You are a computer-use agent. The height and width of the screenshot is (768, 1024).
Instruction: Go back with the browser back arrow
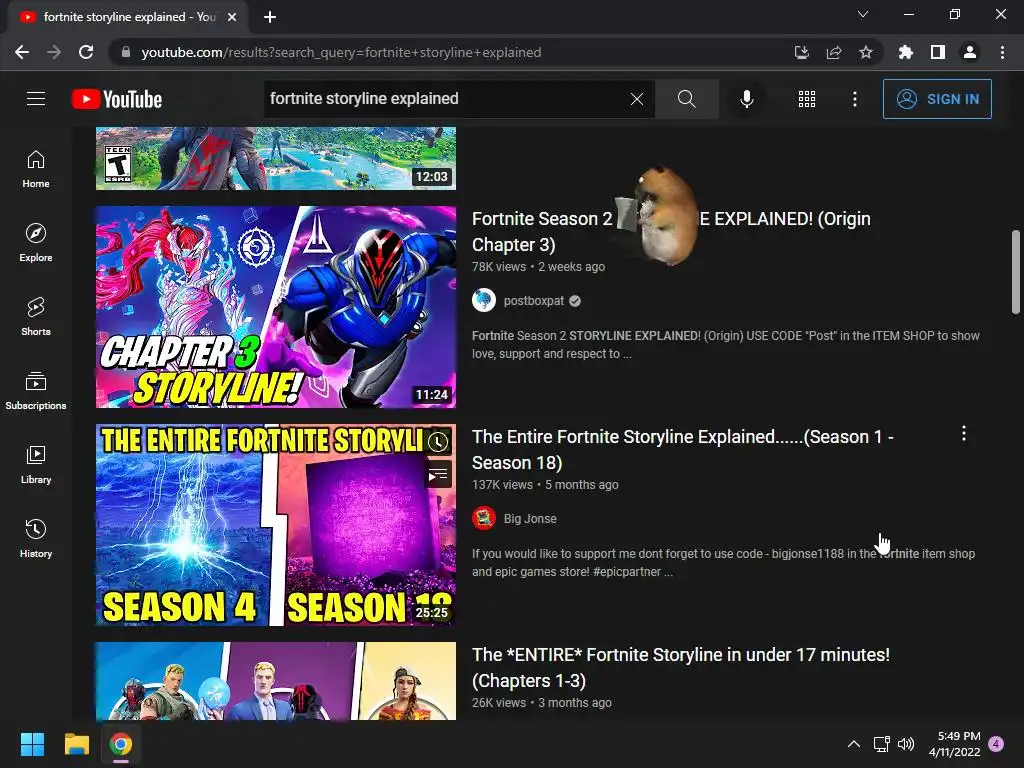pos(22,52)
